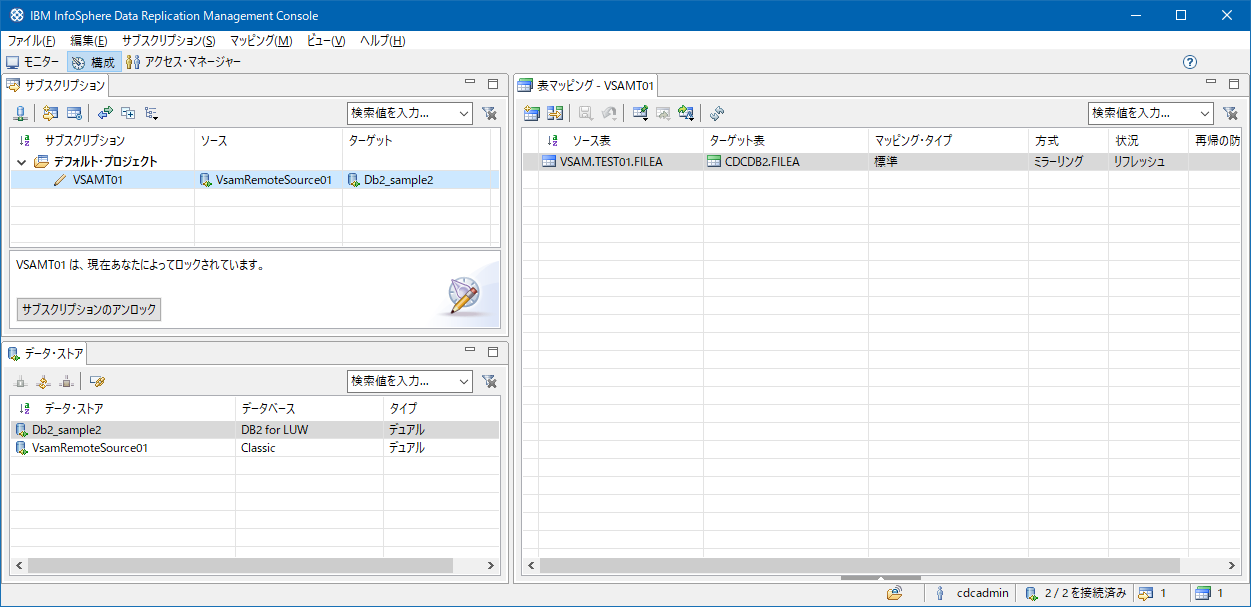Screen dimensions: 1251x607
Task: Select the VsamRemoteSource01 datastore row
Action: tap(255, 448)
